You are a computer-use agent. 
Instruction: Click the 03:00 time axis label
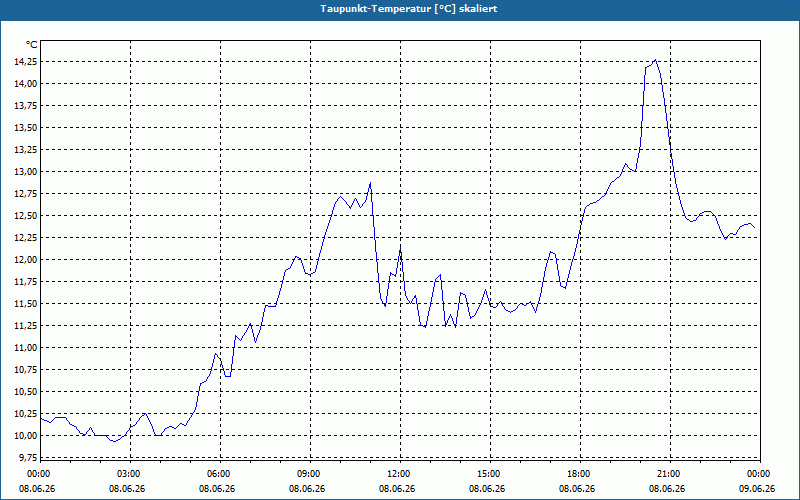click(x=131, y=474)
